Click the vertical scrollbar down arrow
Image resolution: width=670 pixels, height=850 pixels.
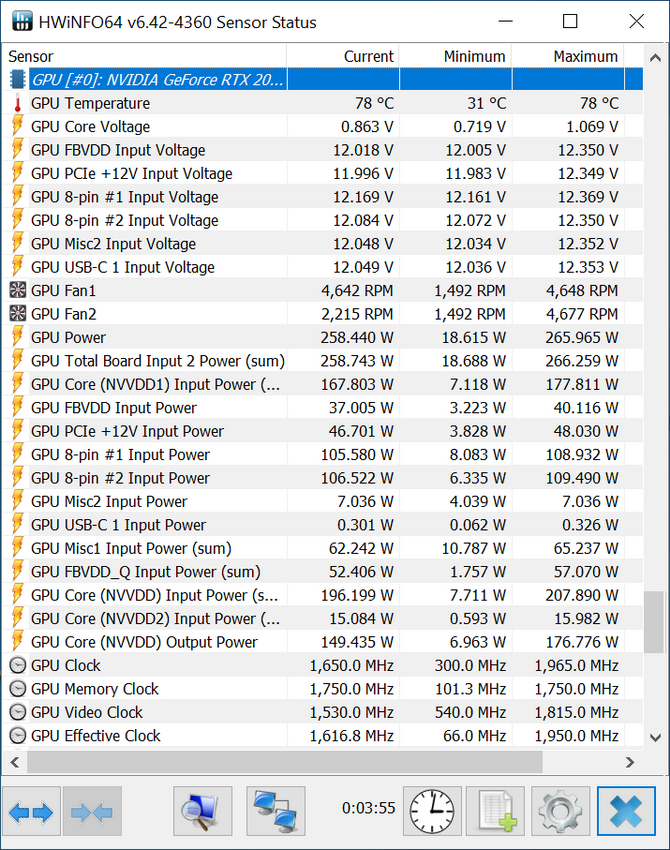(x=655, y=737)
